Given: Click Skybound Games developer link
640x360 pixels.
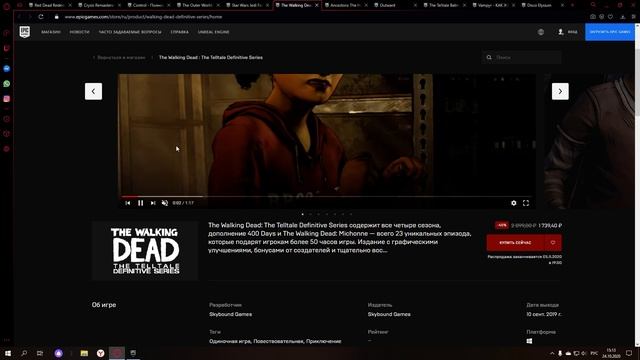Looking at the screenshot, I should click(231, 314).
